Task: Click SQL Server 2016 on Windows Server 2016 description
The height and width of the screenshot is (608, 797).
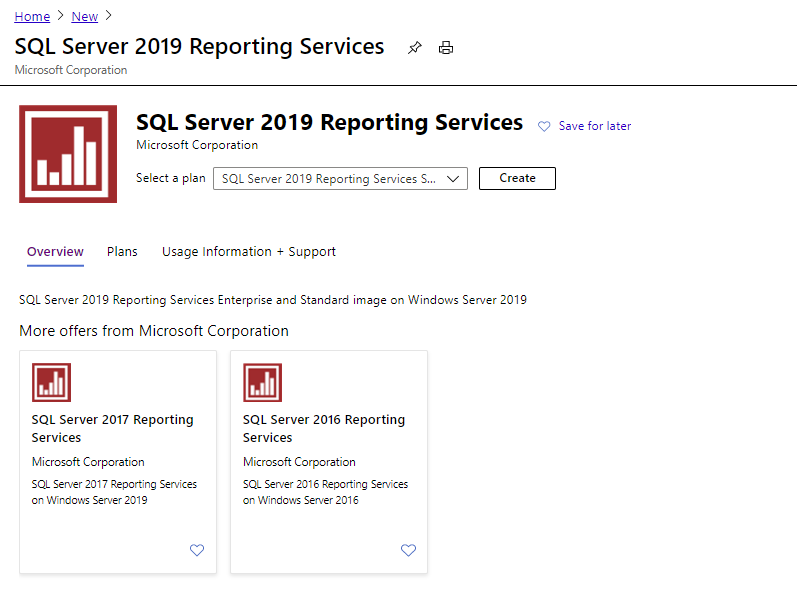Action: point(325,492)
